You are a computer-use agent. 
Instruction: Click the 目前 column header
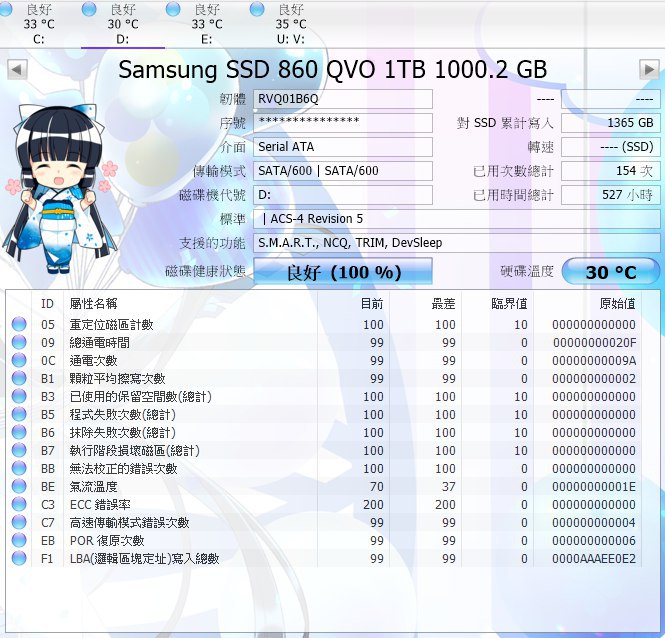pos(353,304)
